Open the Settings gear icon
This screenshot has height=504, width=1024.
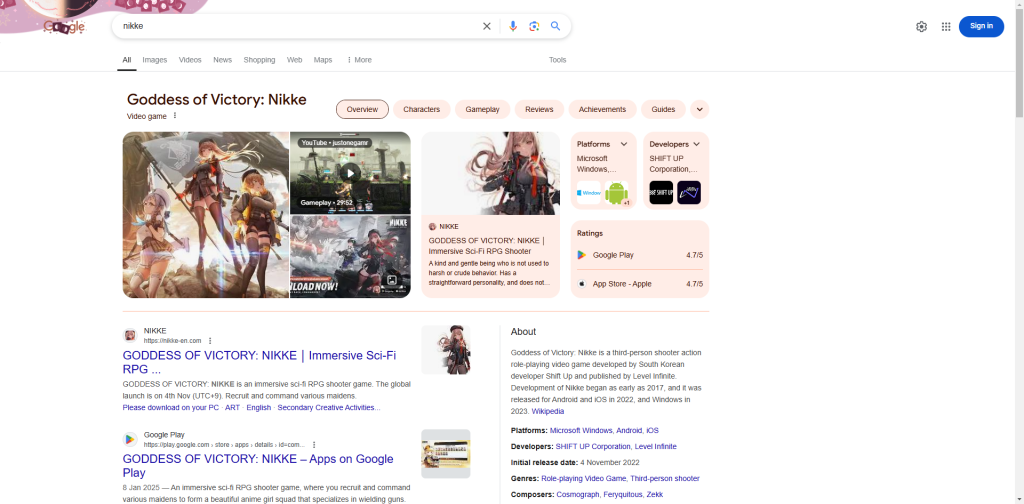[921, 27]
